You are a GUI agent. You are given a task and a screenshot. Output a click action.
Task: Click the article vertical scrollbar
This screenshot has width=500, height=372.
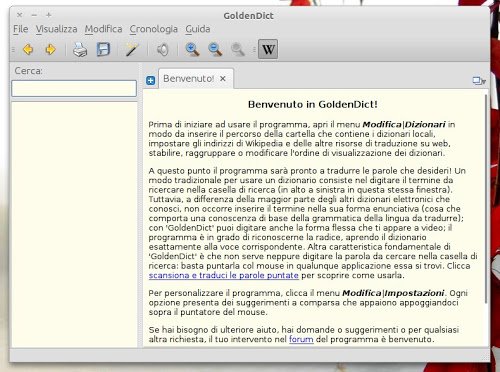pyautogui.click(x=486, y=200)
